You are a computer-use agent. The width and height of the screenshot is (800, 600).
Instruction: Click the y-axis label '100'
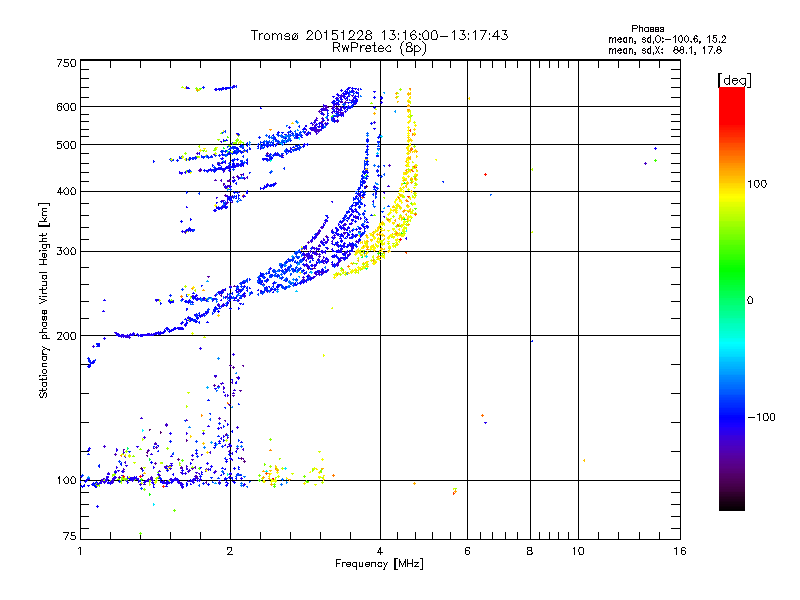66,481
